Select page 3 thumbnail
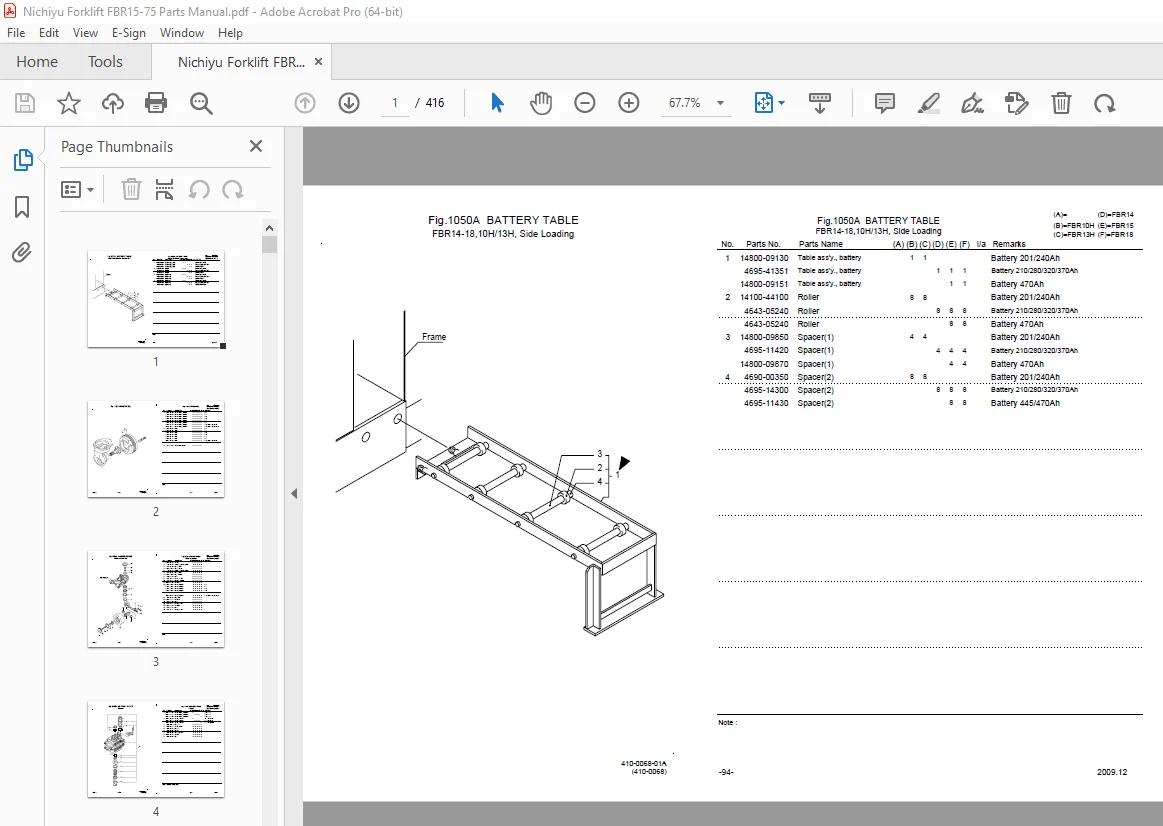 156,599
